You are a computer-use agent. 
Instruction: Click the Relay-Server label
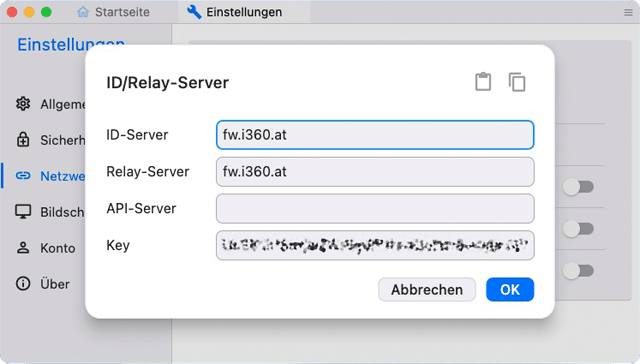(x=148, y=171)
